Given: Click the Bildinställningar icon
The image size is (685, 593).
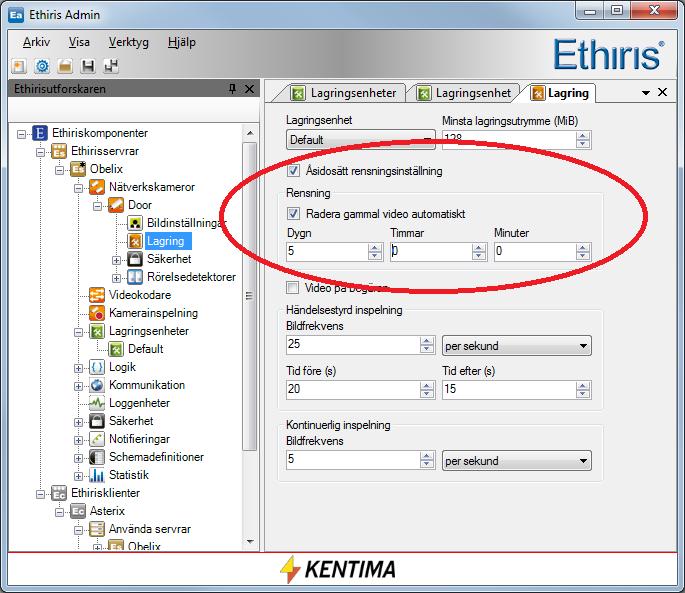Looking at the screenshot, I should 135,223.
